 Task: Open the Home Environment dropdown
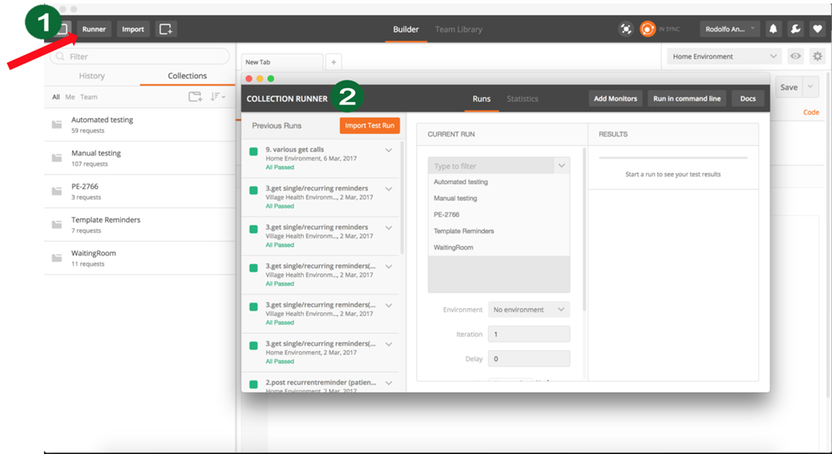tap(724, 56)
